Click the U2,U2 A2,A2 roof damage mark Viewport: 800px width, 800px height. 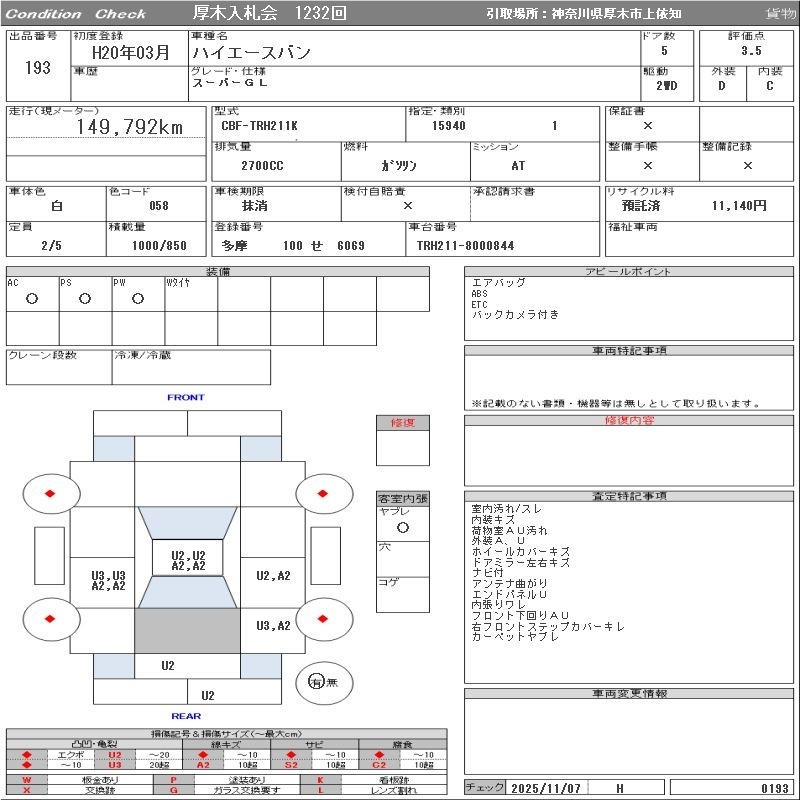pyautogui.click(x=187, y=560)
